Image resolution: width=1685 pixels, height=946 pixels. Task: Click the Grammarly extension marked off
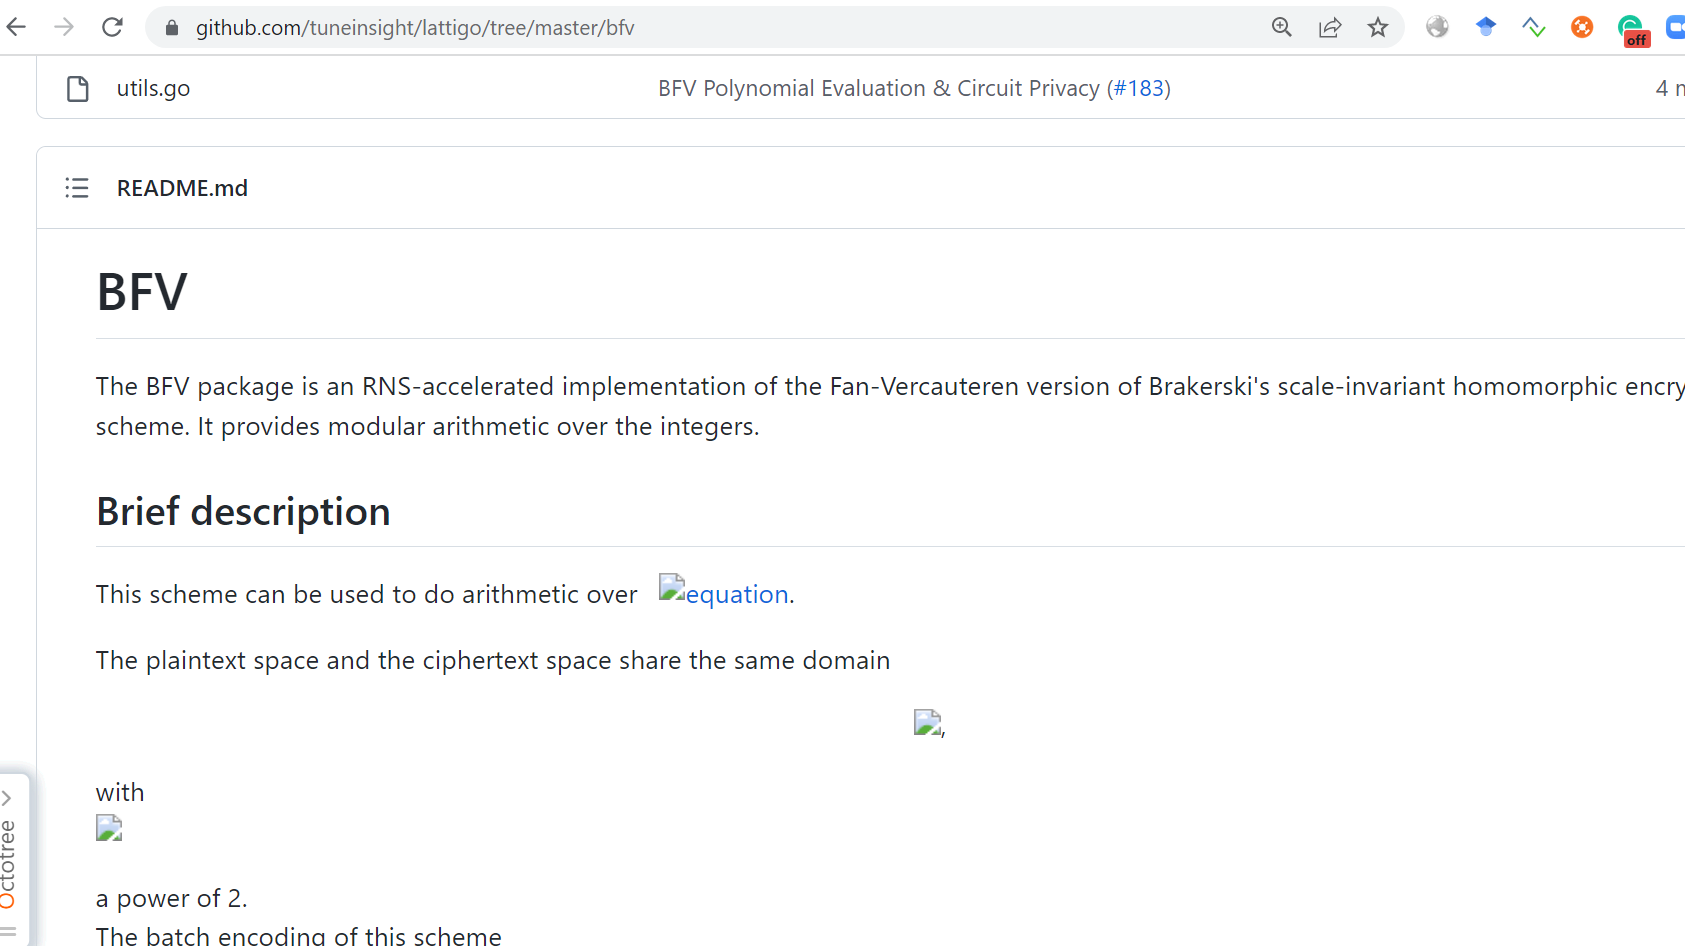point(1632,30)
